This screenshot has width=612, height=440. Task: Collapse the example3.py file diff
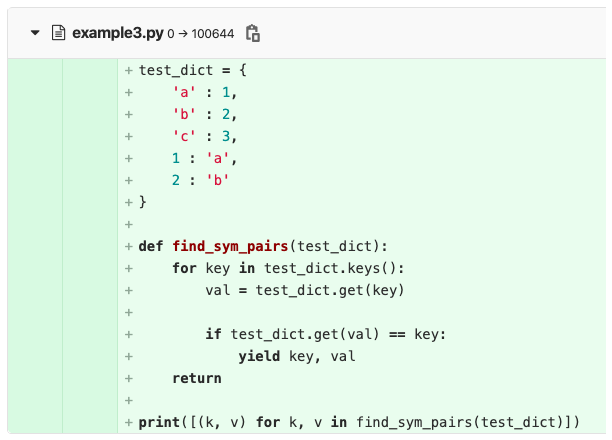[36, 33]
